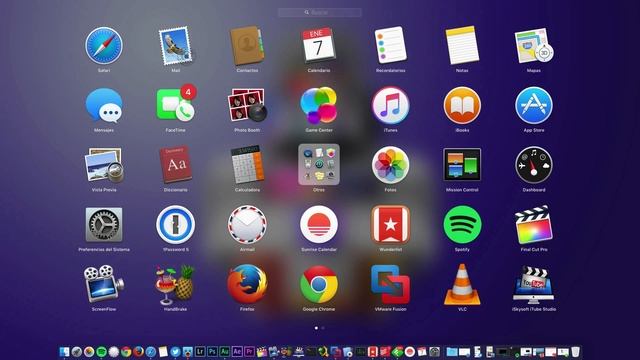Launch Adobe Audition (Au) from Dock
This screenshot has width=640, height=360.
[x=224, y=351]
